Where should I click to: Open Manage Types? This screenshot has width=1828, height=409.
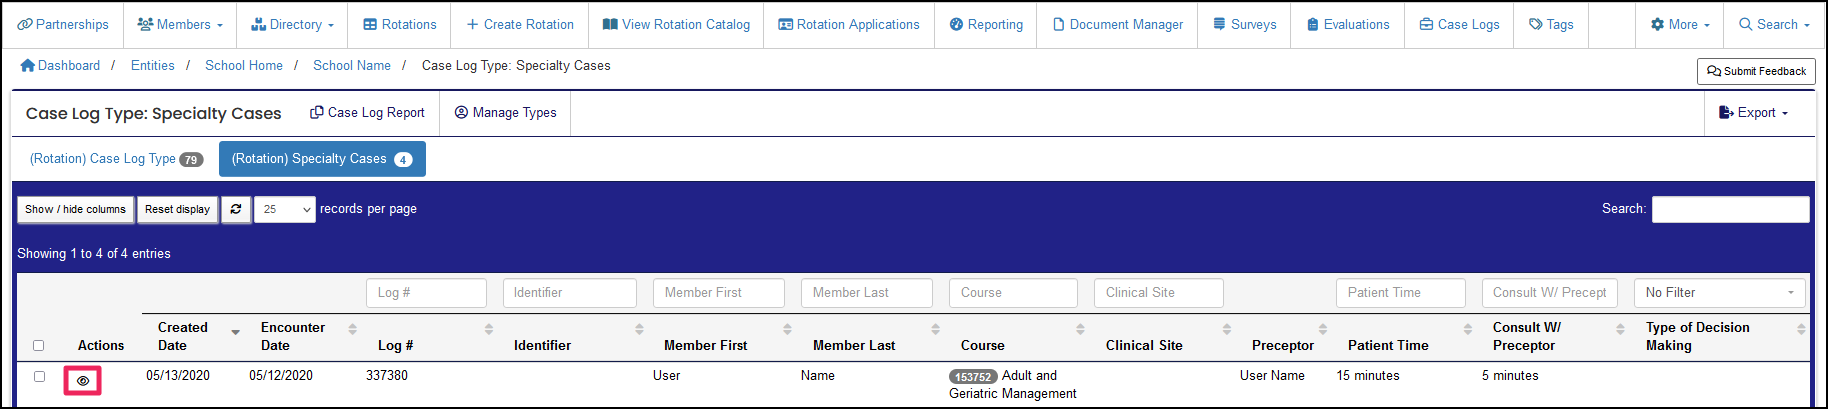(x=505, y=112)
